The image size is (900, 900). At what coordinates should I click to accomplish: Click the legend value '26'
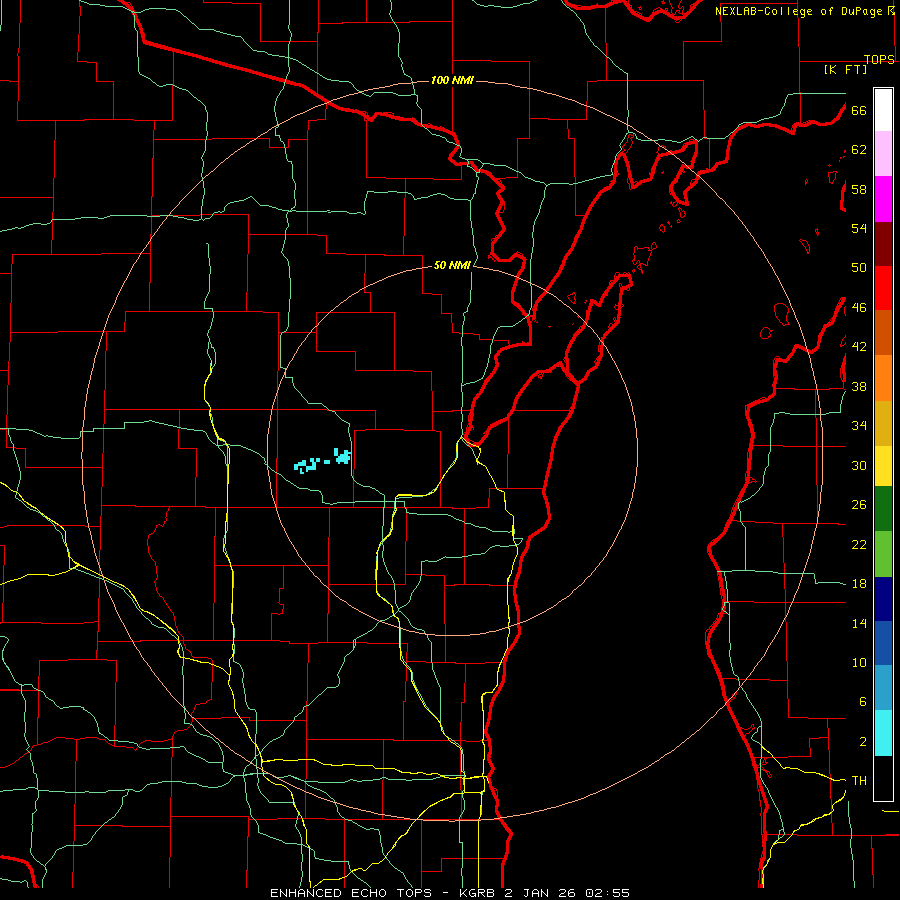[x=859, y=505]
